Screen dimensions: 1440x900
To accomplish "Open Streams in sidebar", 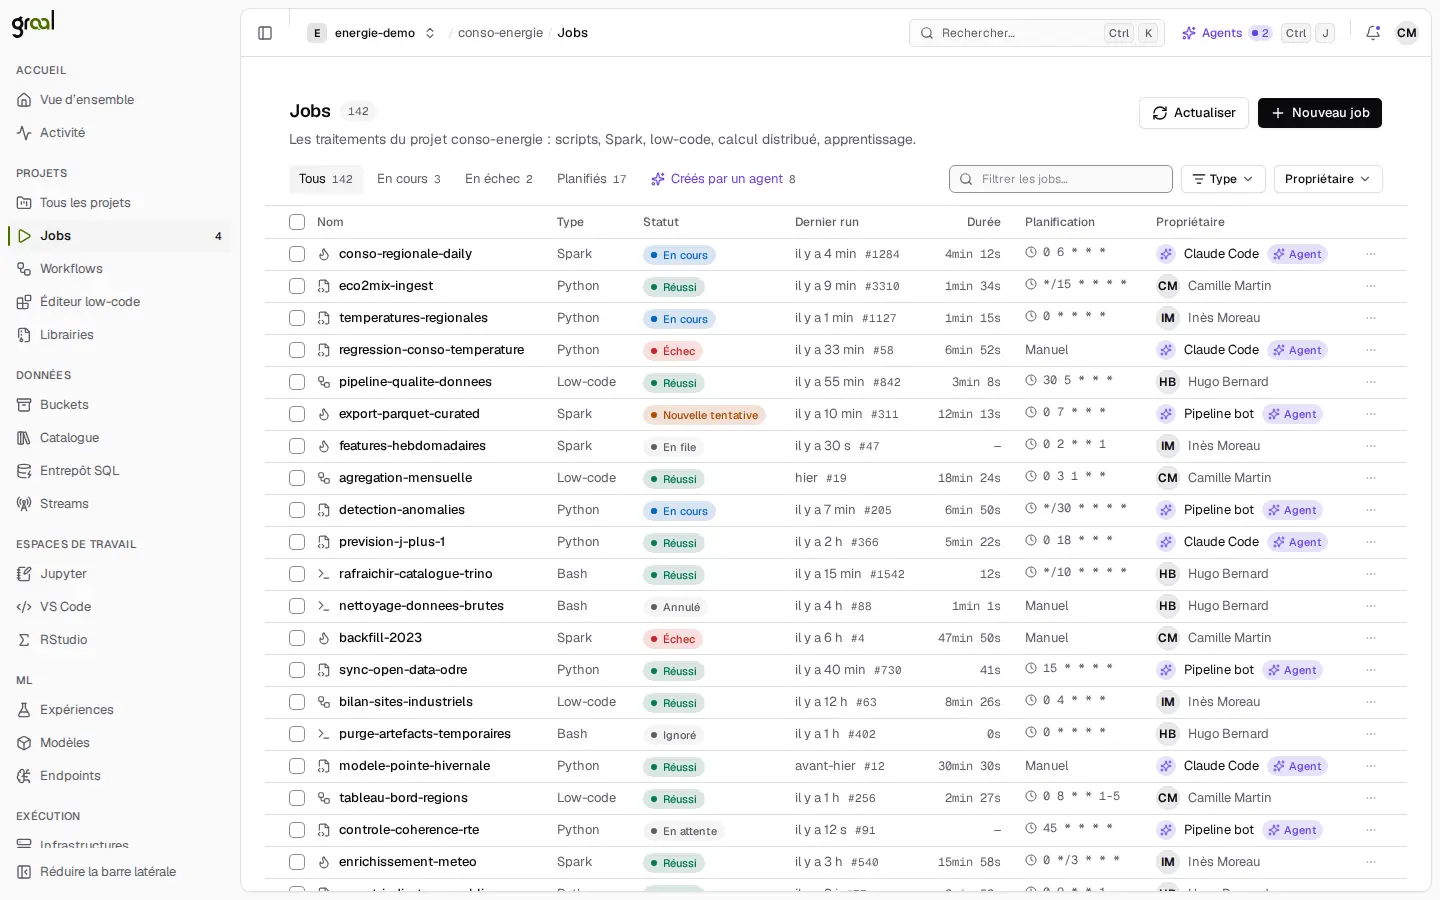I will coord(120,504).
